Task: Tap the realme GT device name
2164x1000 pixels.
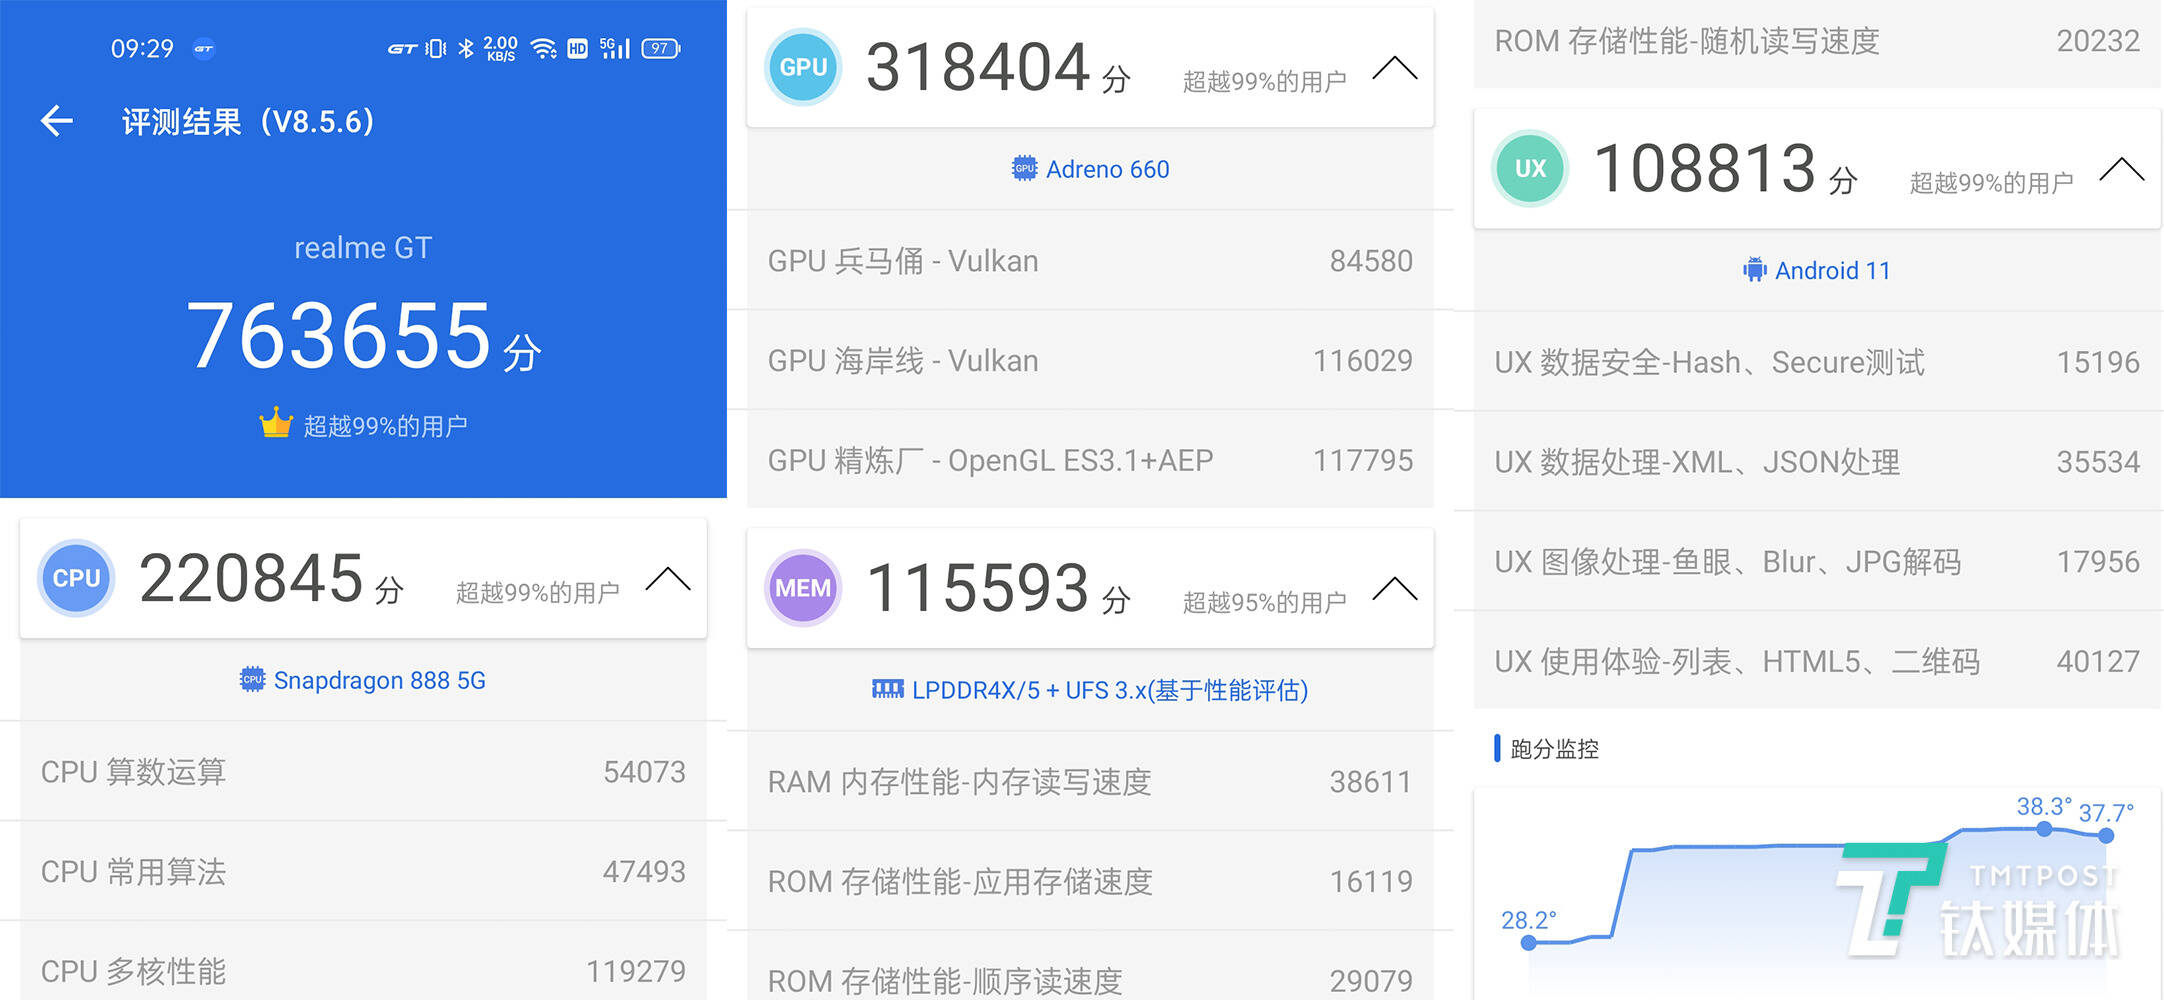Action: point(363,247)
